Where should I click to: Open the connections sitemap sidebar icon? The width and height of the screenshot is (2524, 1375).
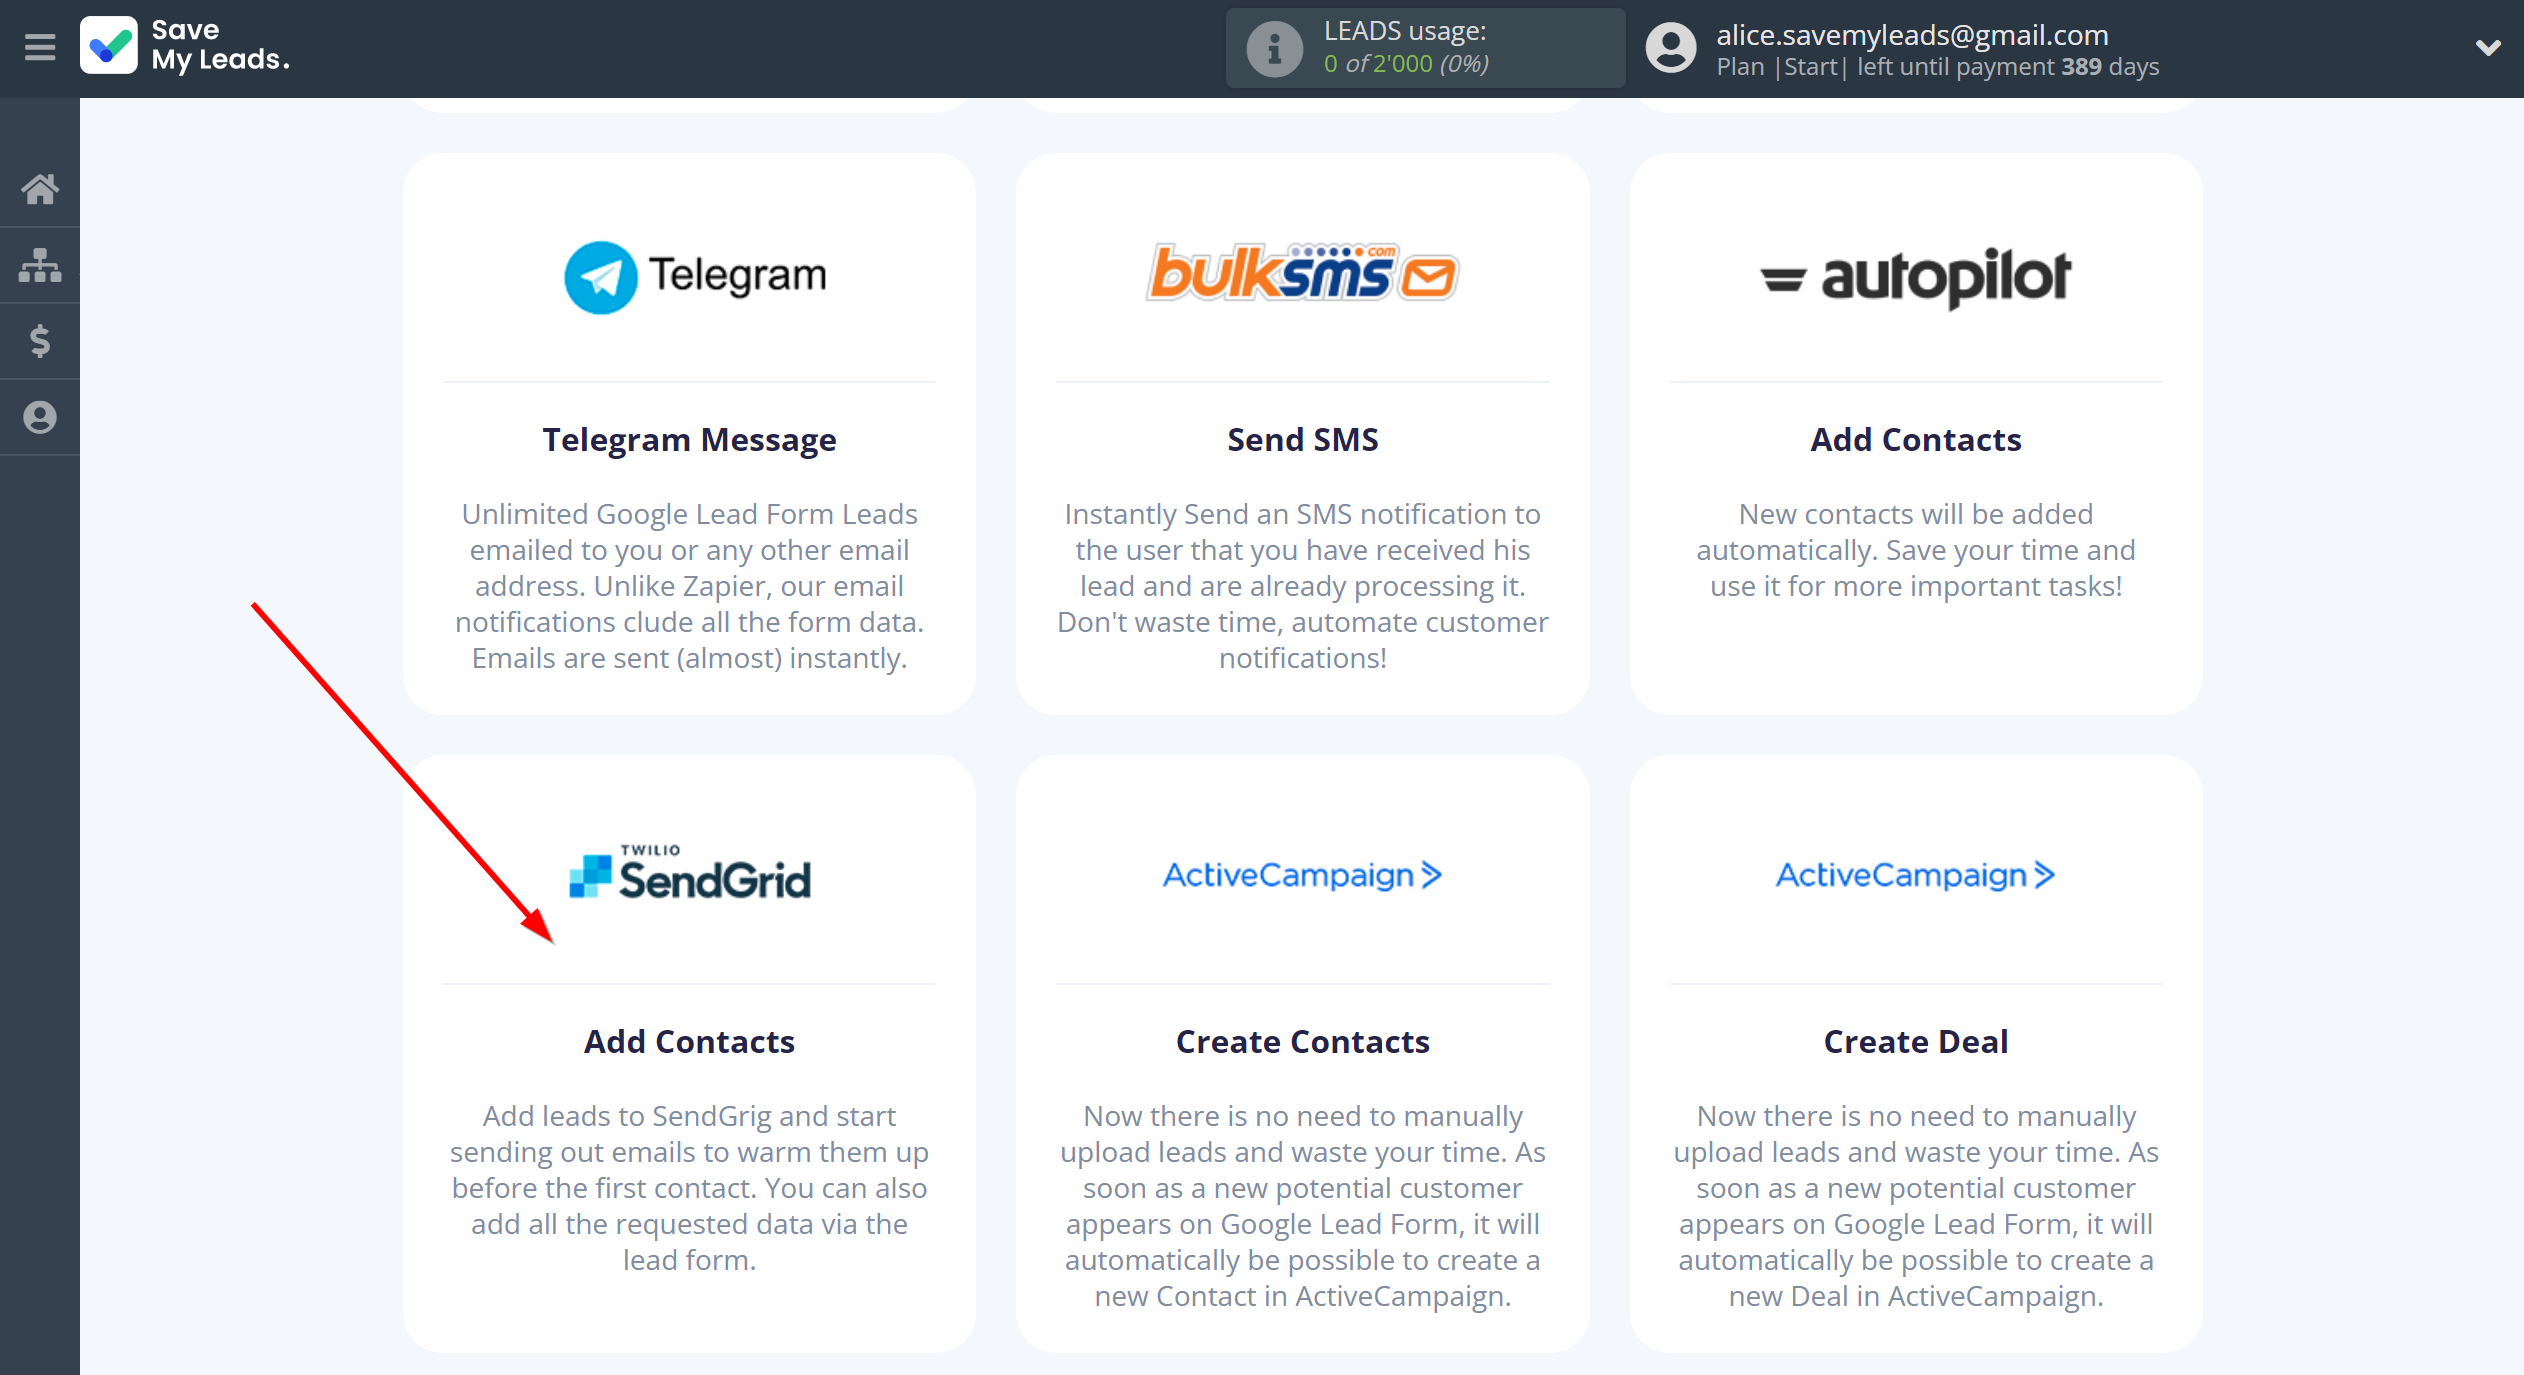(40, 265)
